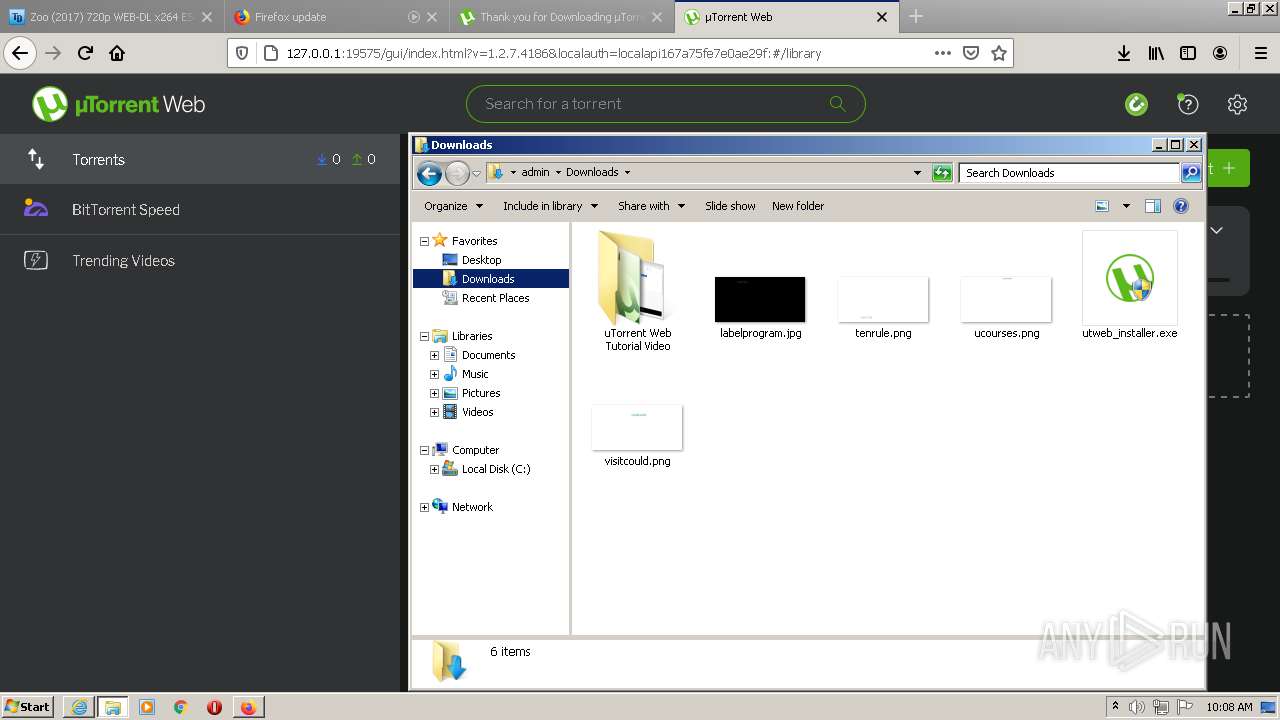The width and height of the screenshot is (1280, 720).
Task: Open the view options dropdown arrow
Action: coord(1125,206)
